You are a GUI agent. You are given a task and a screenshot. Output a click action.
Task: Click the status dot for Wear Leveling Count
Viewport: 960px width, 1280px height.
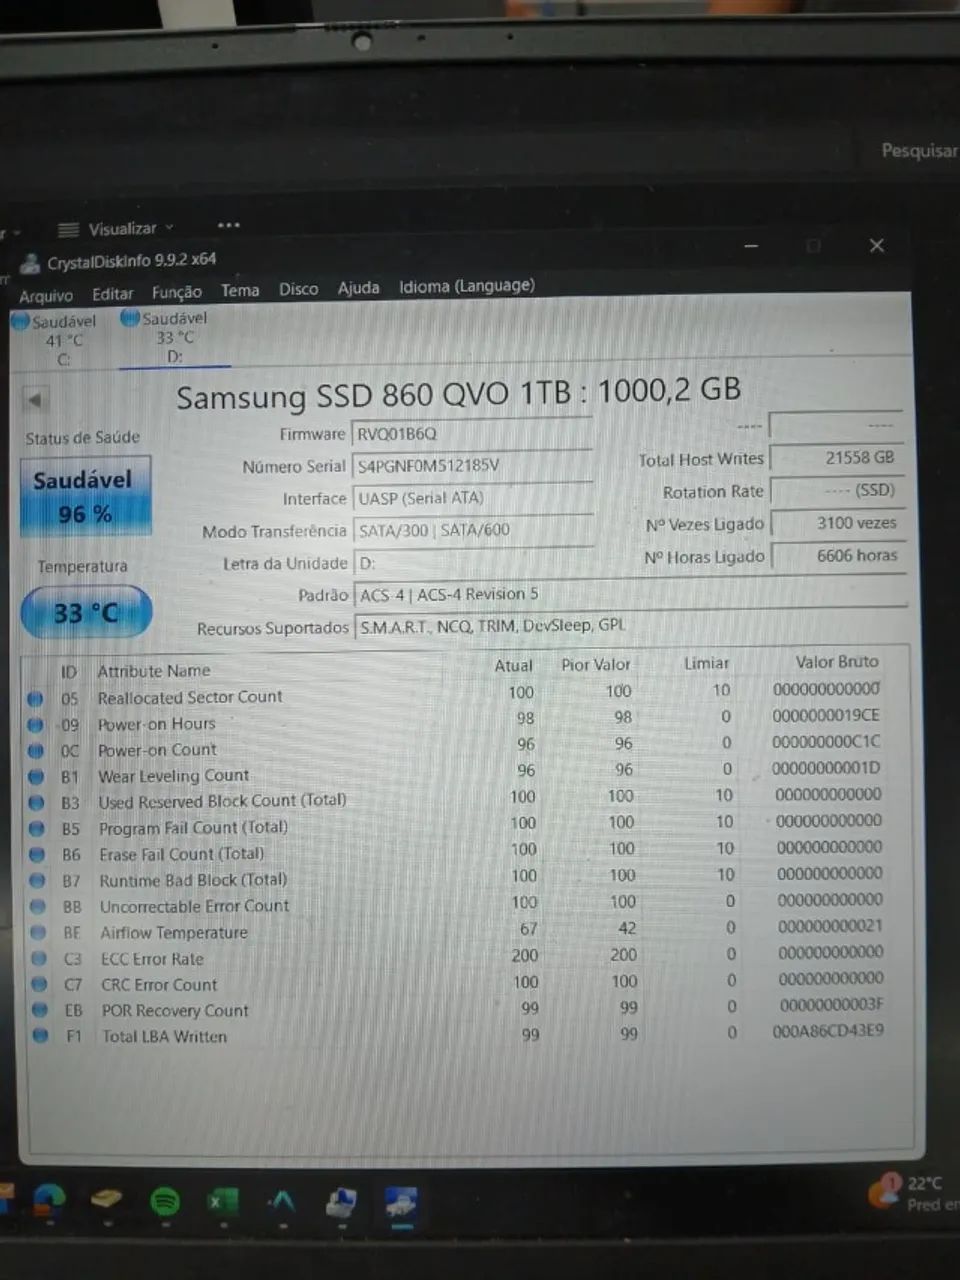[36, 776]
